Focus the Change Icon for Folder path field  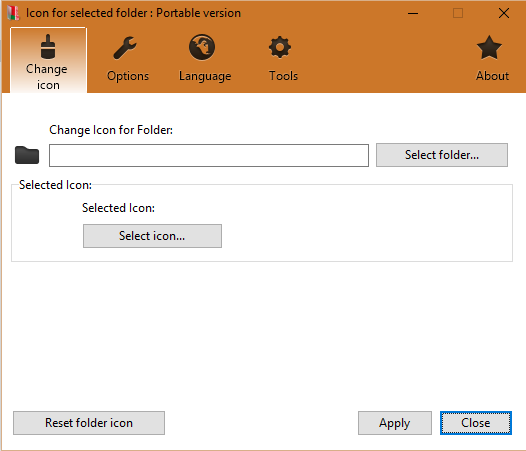click(209, 155)
